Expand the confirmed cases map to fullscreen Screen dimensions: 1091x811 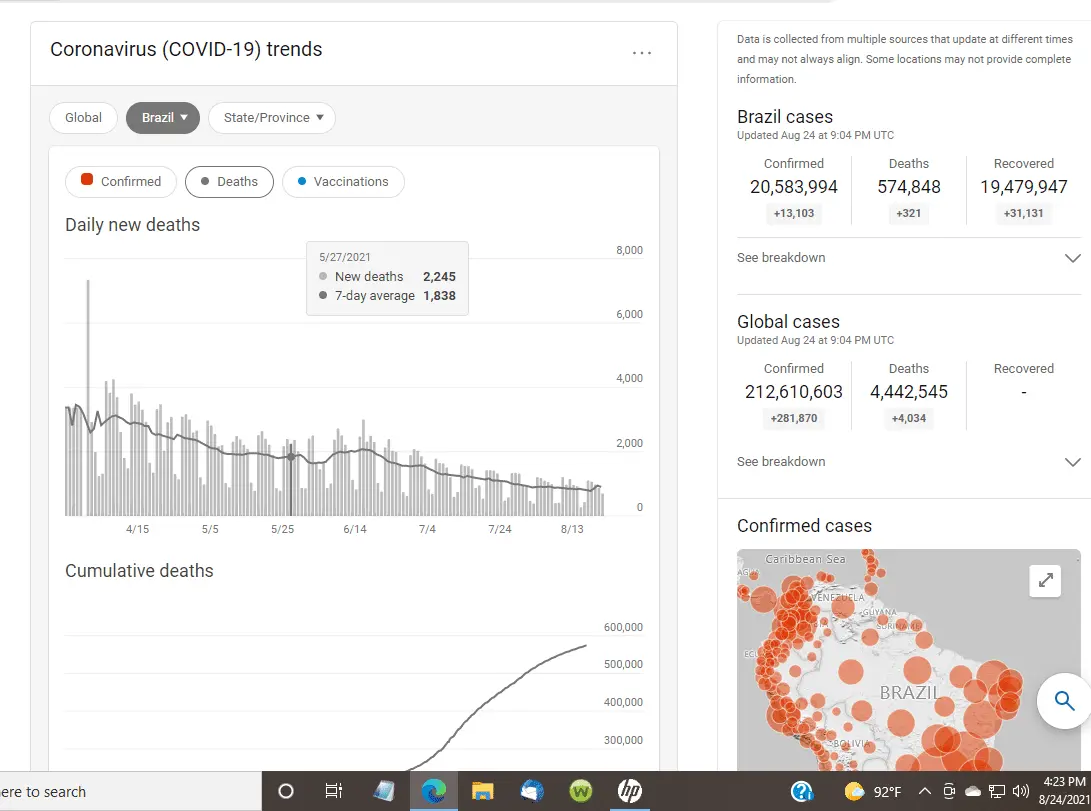pos(1045,580)
